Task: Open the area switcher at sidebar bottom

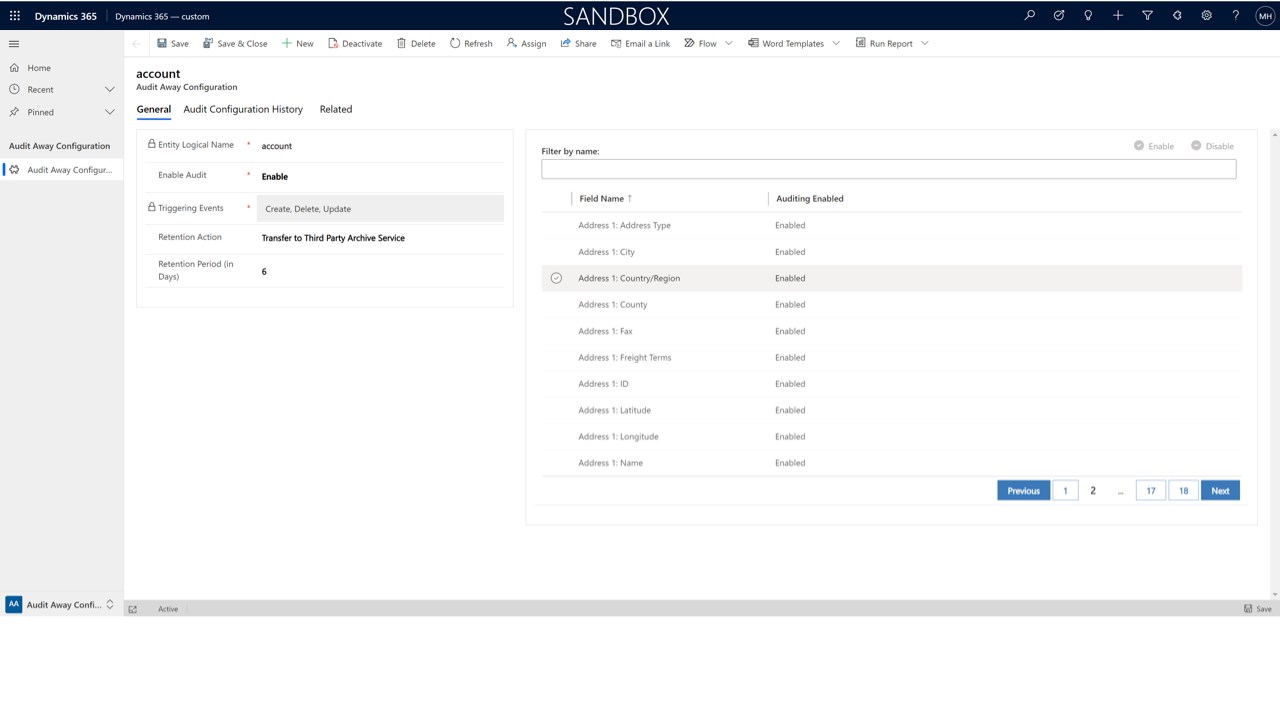Action: coord(62,605)
